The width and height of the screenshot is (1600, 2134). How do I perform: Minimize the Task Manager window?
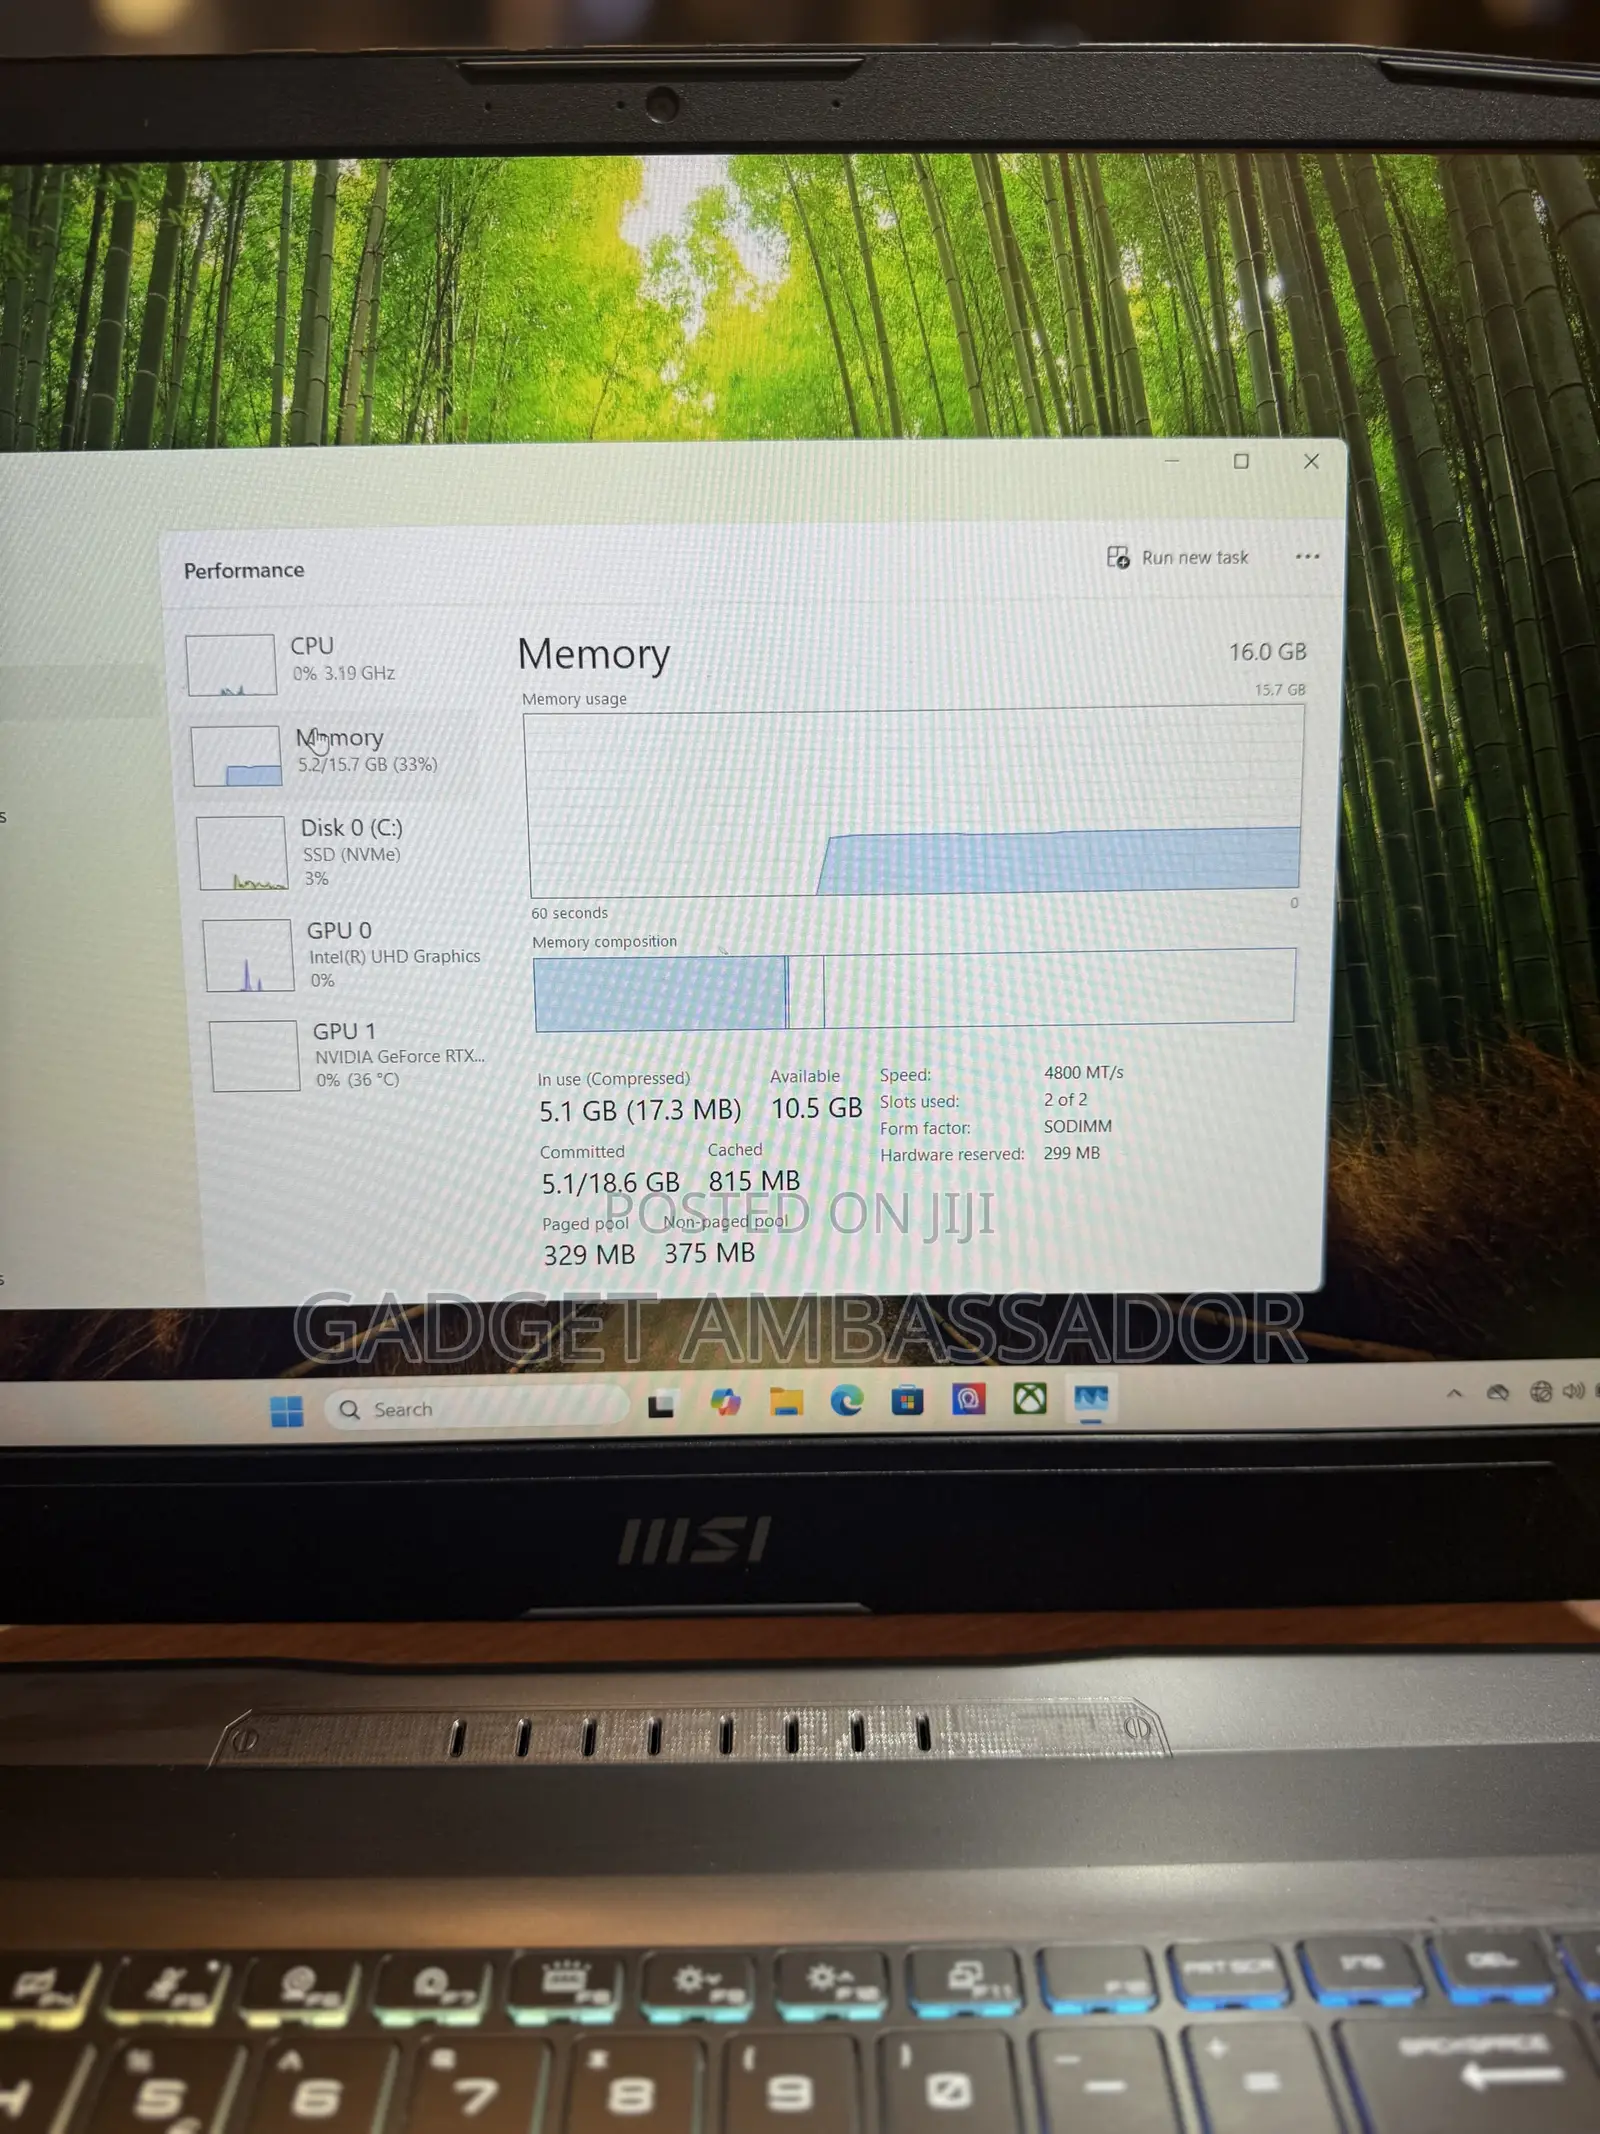1172,461
